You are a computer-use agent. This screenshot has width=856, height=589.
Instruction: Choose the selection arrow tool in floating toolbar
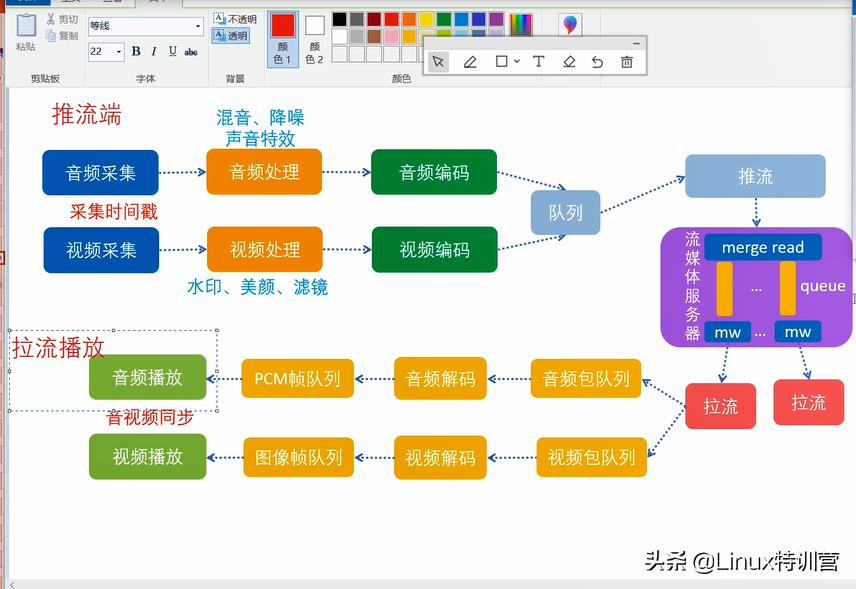point(438,61)
